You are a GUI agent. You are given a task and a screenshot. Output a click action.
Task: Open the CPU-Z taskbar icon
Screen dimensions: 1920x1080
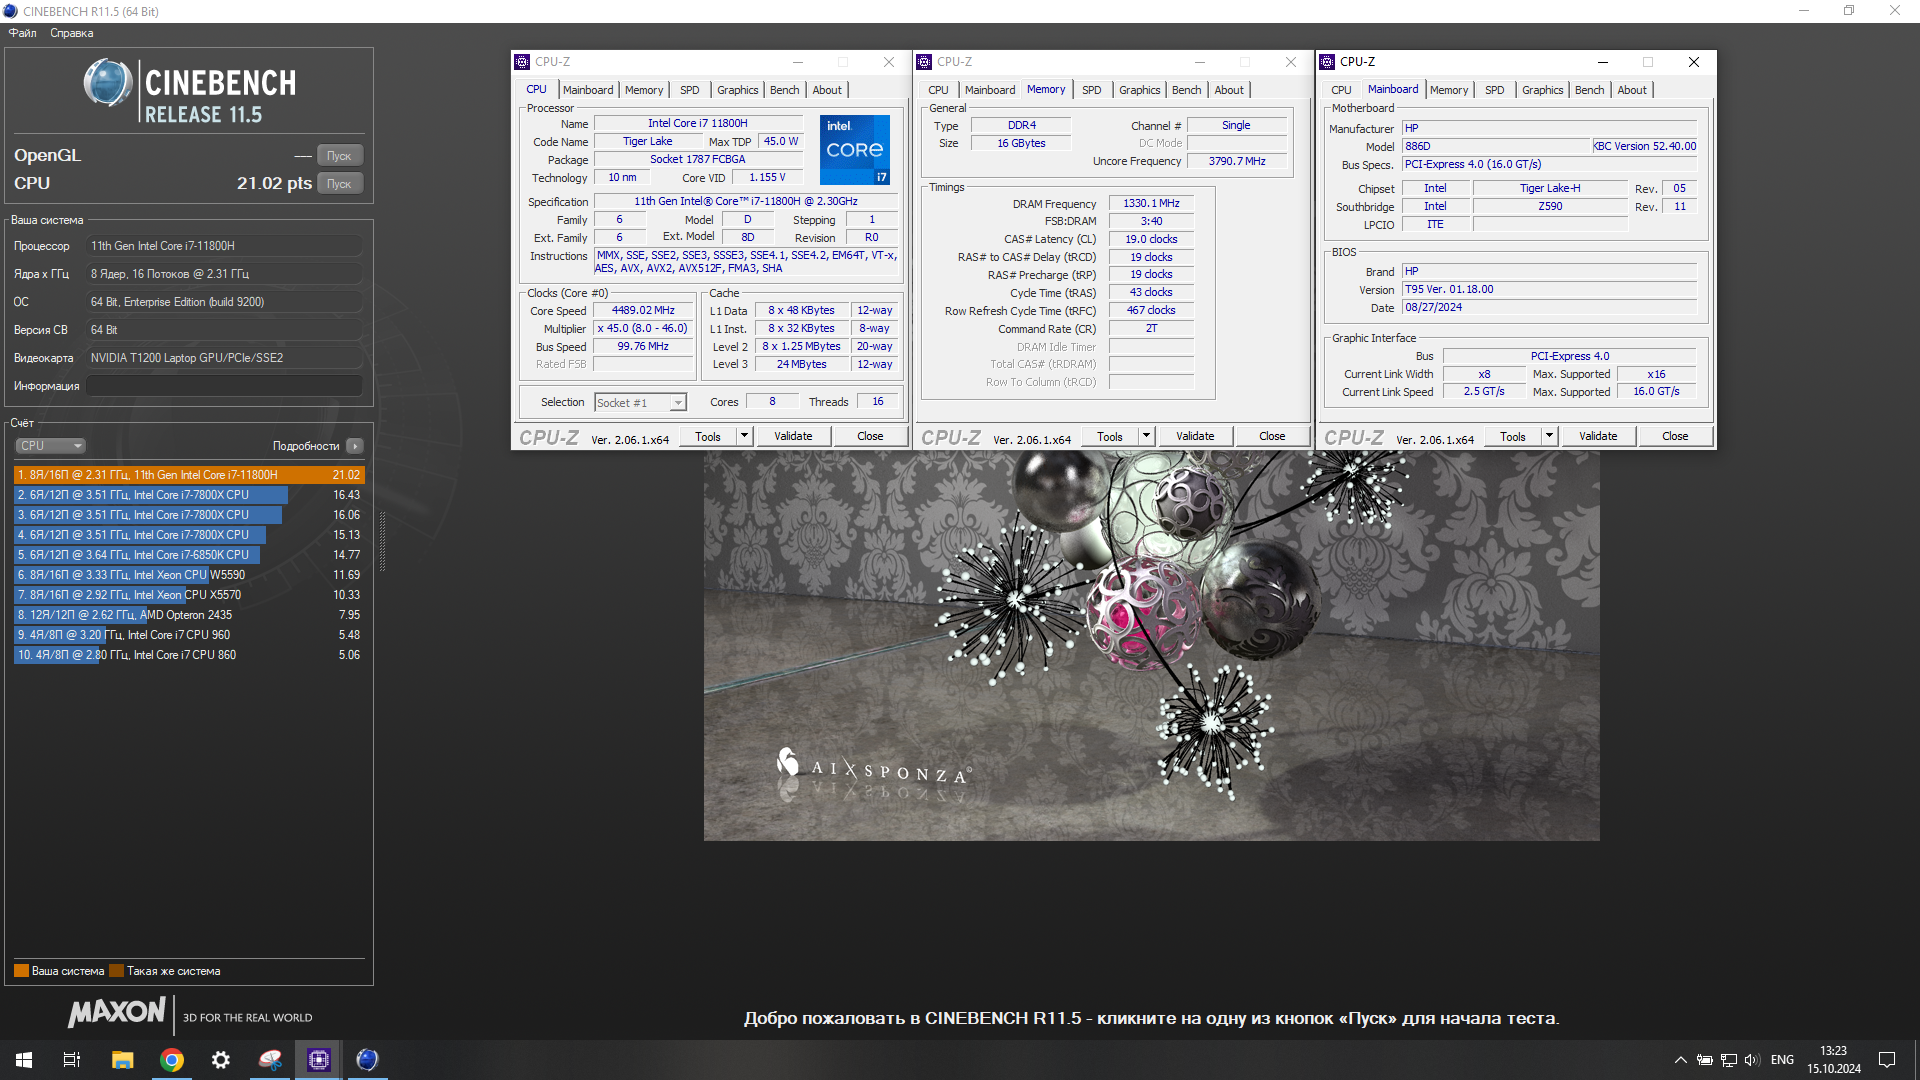coord(319,1060)
